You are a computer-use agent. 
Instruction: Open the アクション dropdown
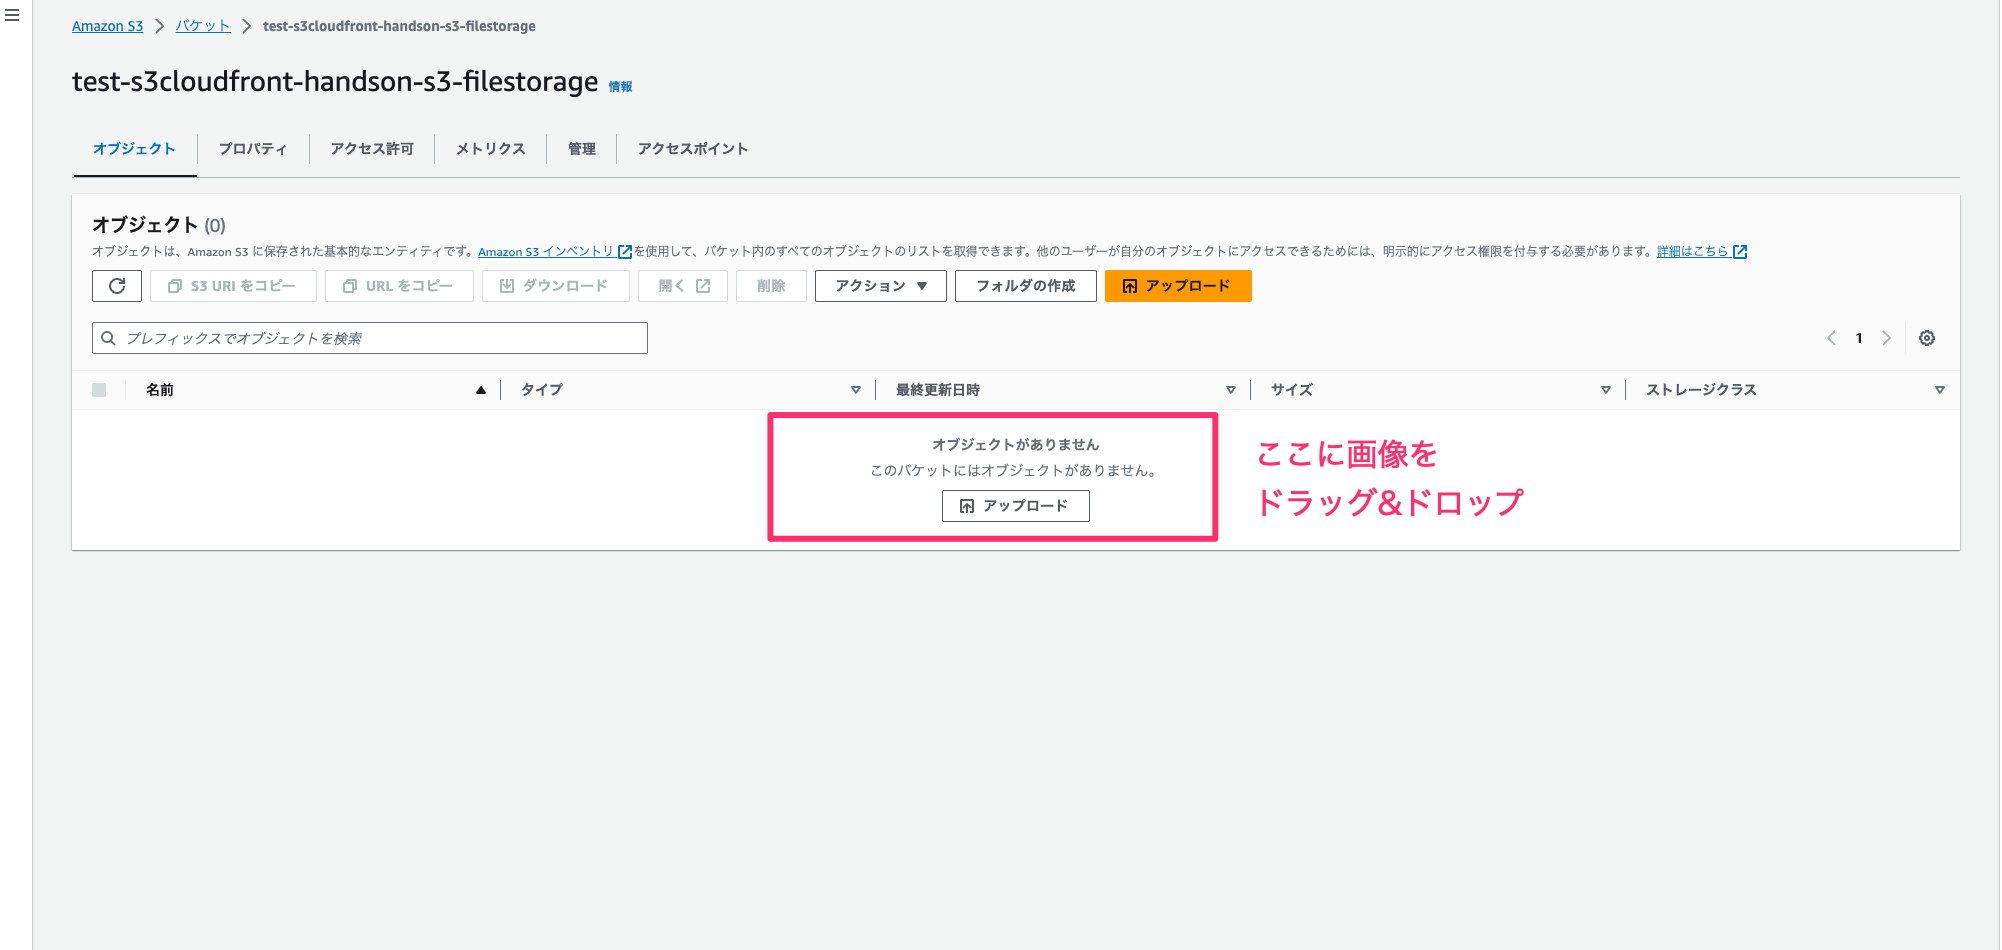879,286
